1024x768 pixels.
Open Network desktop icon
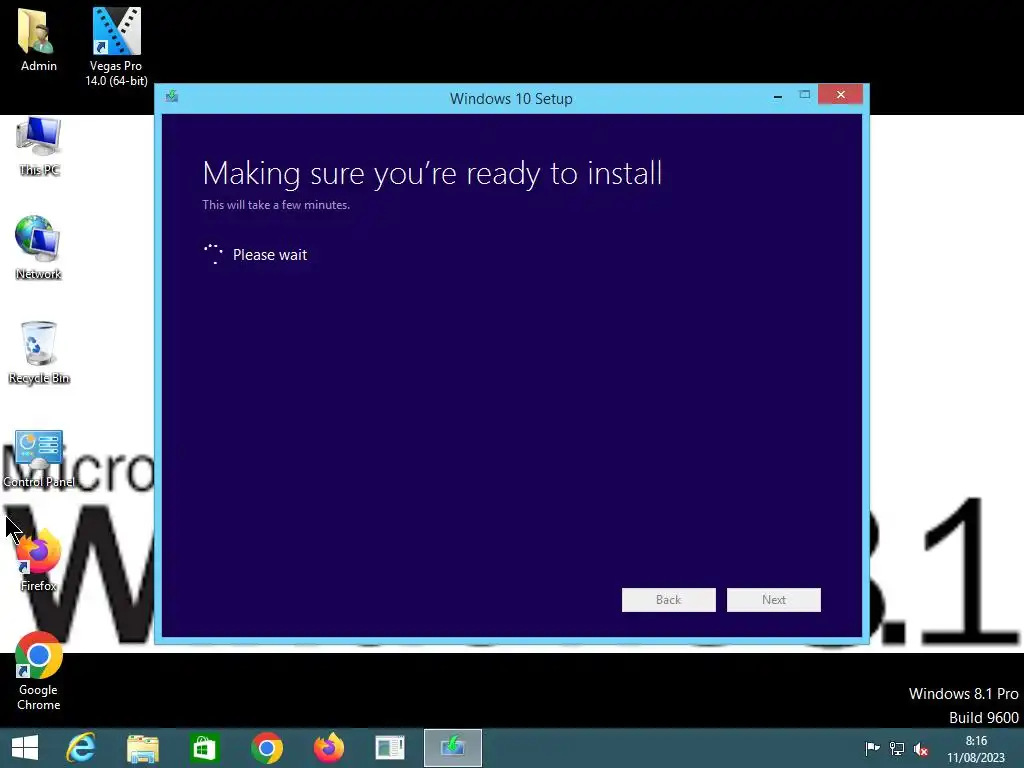[x=38, y=248]
